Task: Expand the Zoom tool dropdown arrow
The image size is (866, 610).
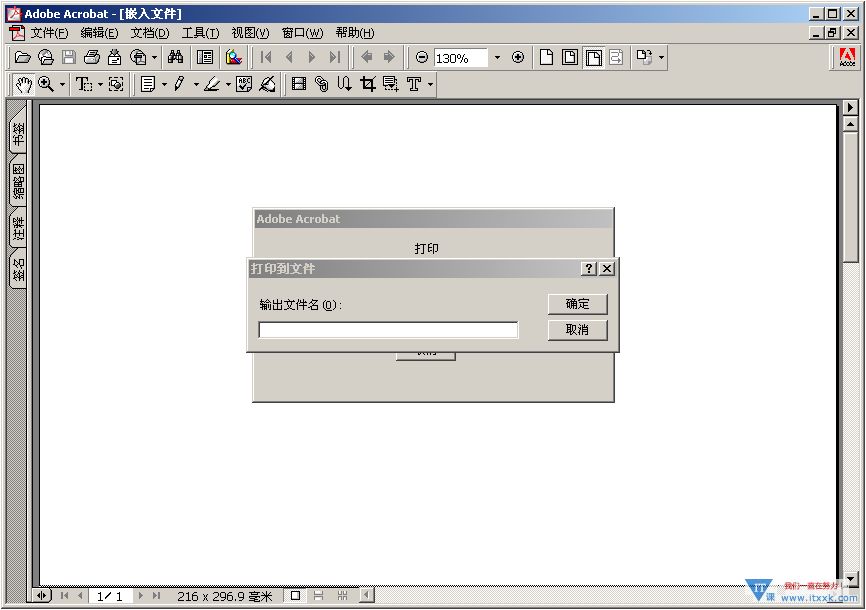Action: (x=62, y=85)
